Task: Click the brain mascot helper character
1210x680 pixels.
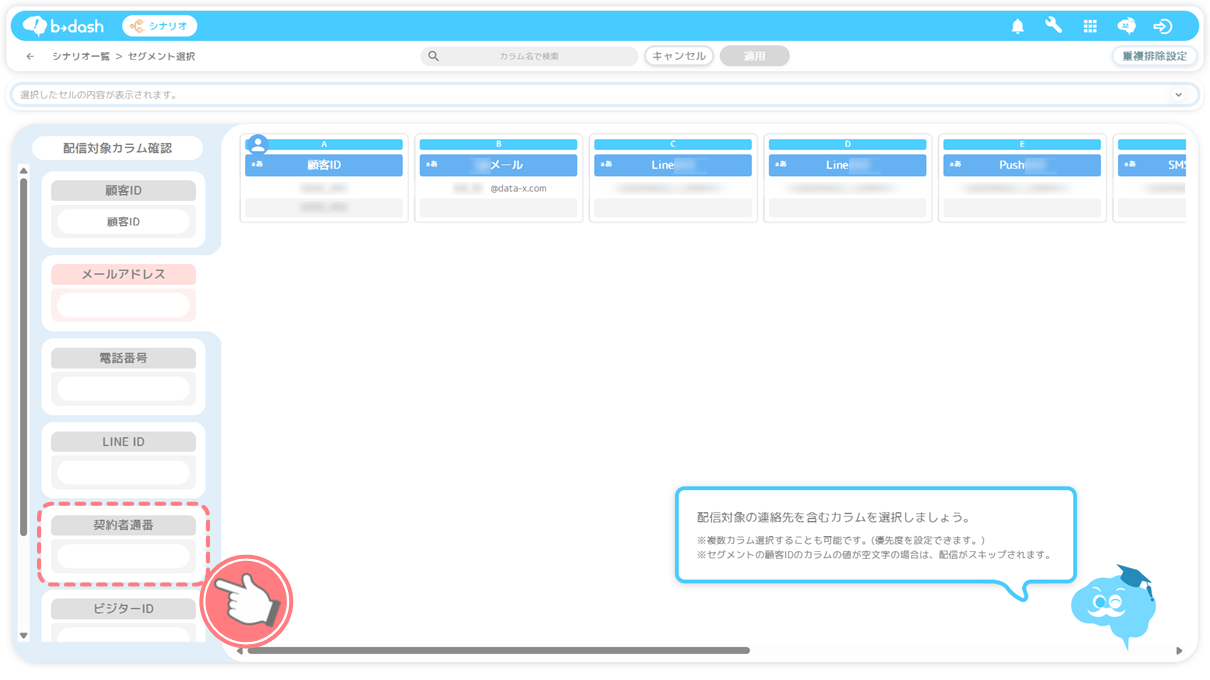Action: pyautogui.click(x=1111, y=606)
